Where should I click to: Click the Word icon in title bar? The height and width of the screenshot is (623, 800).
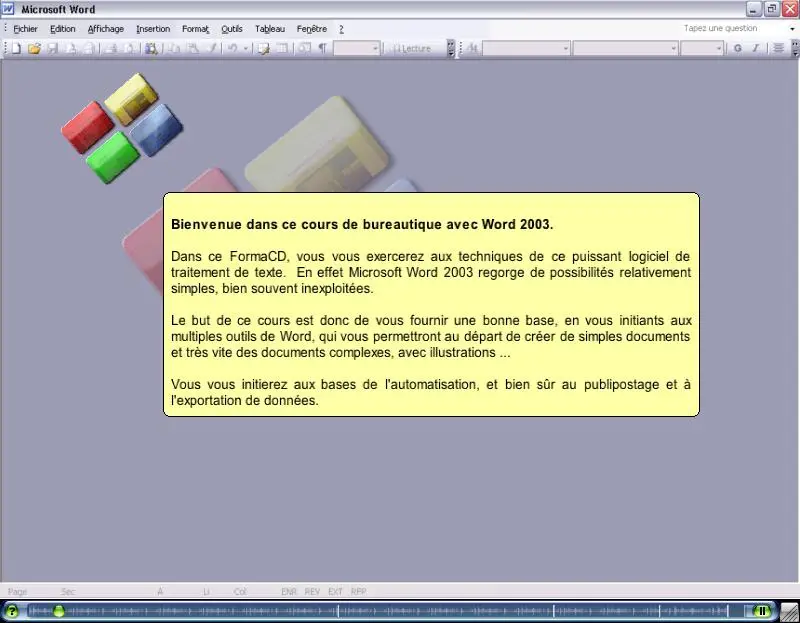point(8,9)
